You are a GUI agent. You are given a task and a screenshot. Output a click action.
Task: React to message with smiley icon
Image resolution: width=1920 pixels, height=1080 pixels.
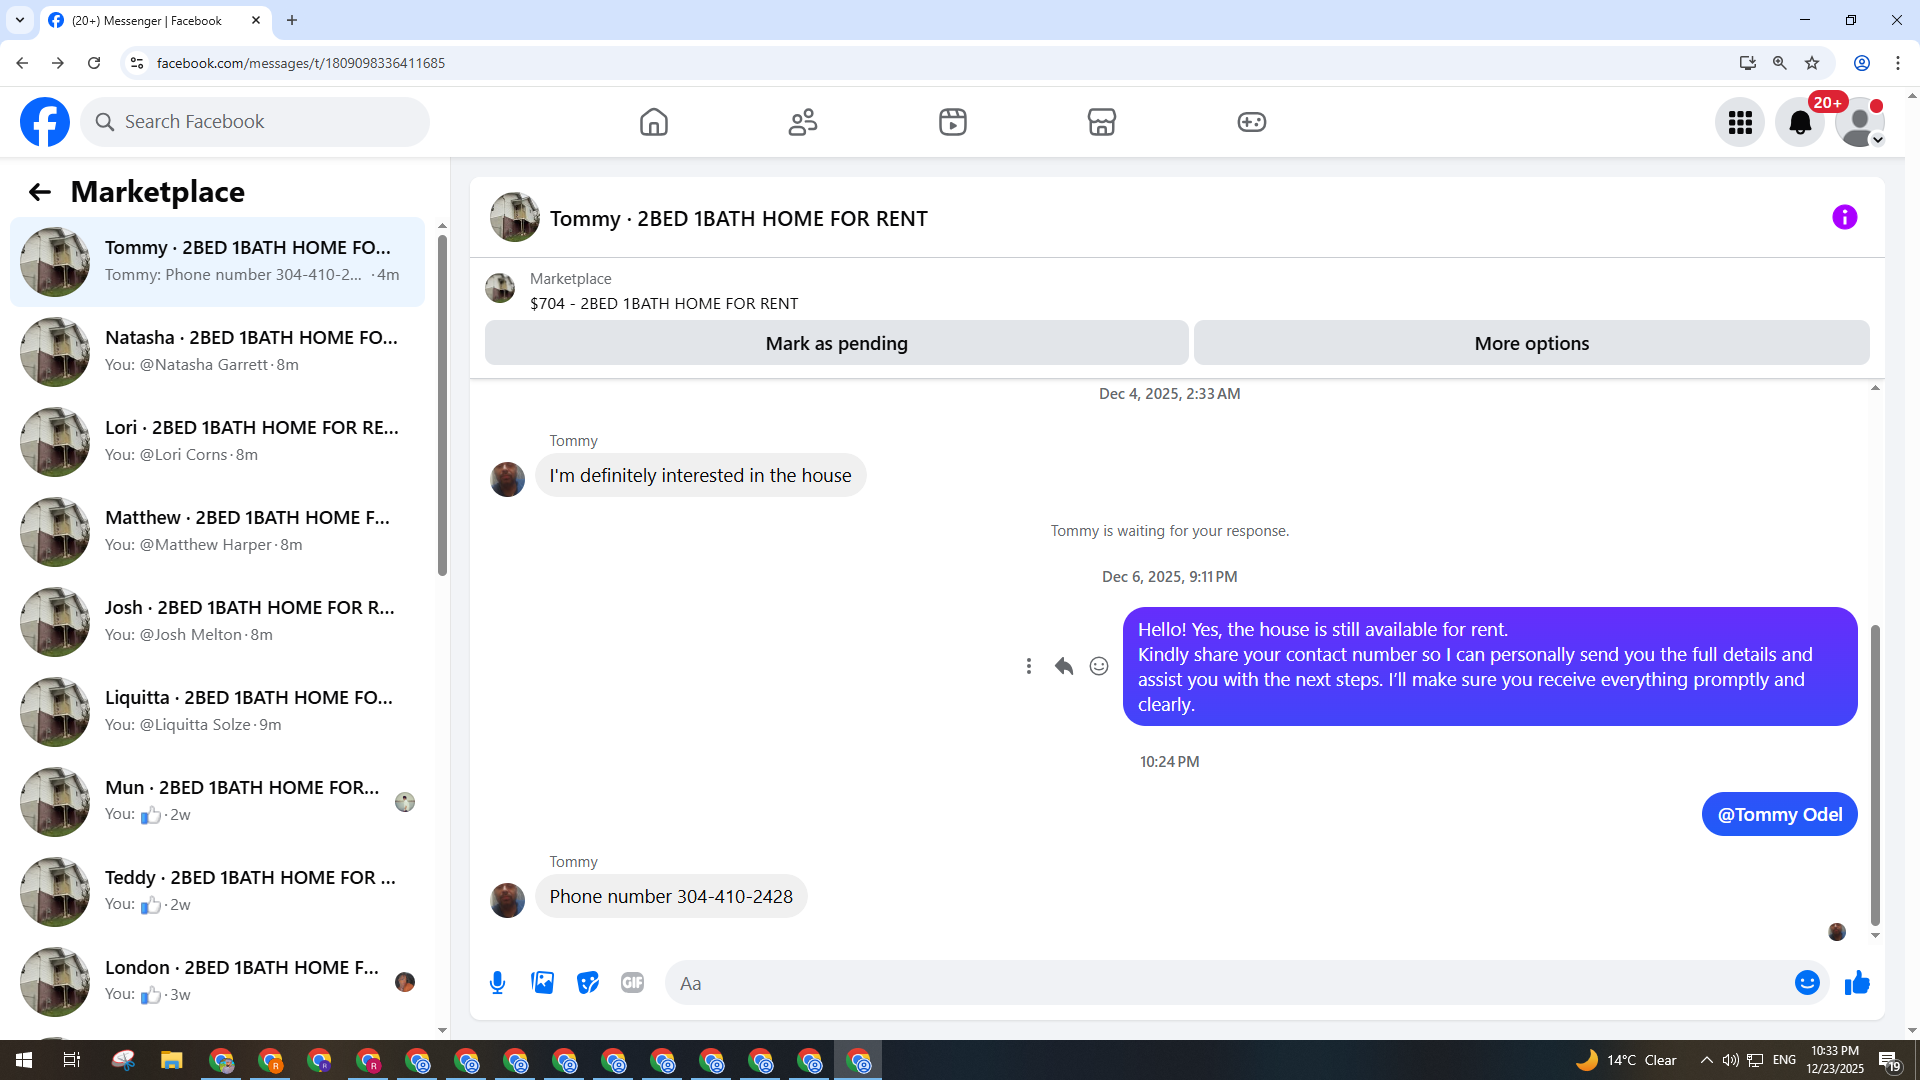click(1098, 666)
